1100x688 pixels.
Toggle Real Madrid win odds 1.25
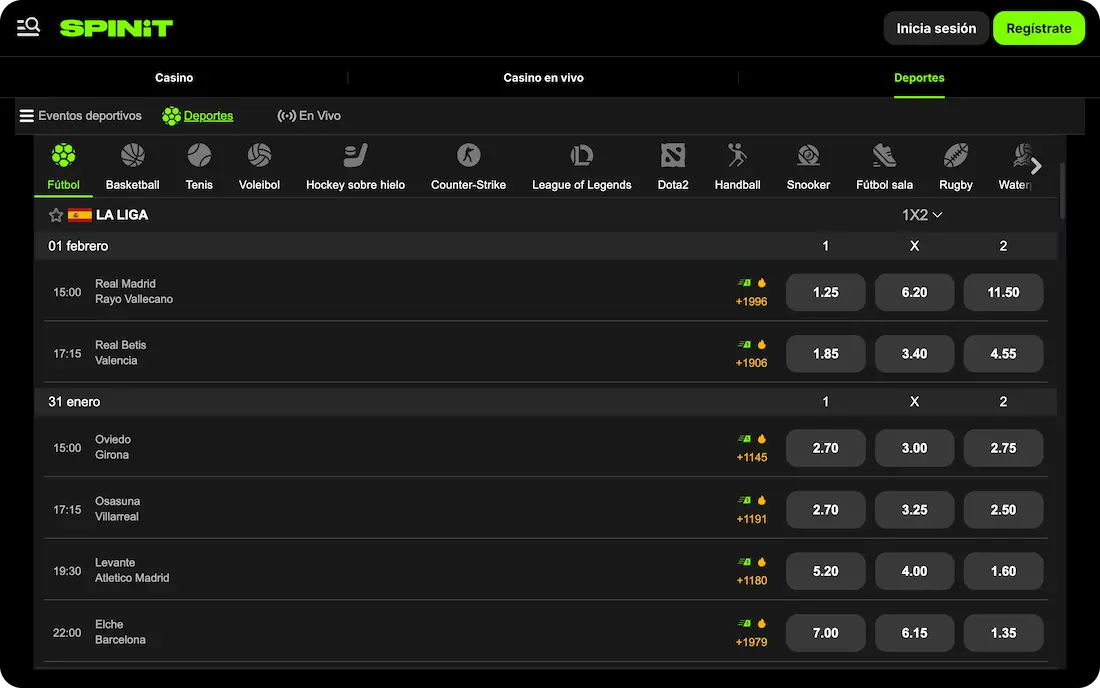coord(825,292)
